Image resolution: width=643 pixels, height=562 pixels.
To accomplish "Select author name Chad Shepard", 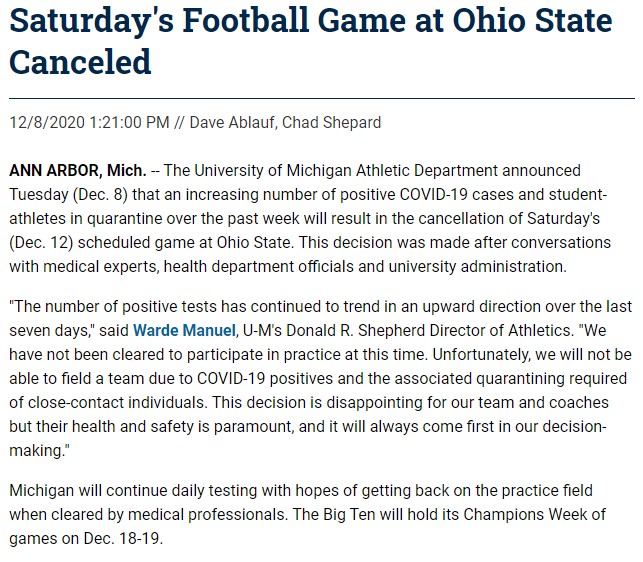I will [337, 123].
